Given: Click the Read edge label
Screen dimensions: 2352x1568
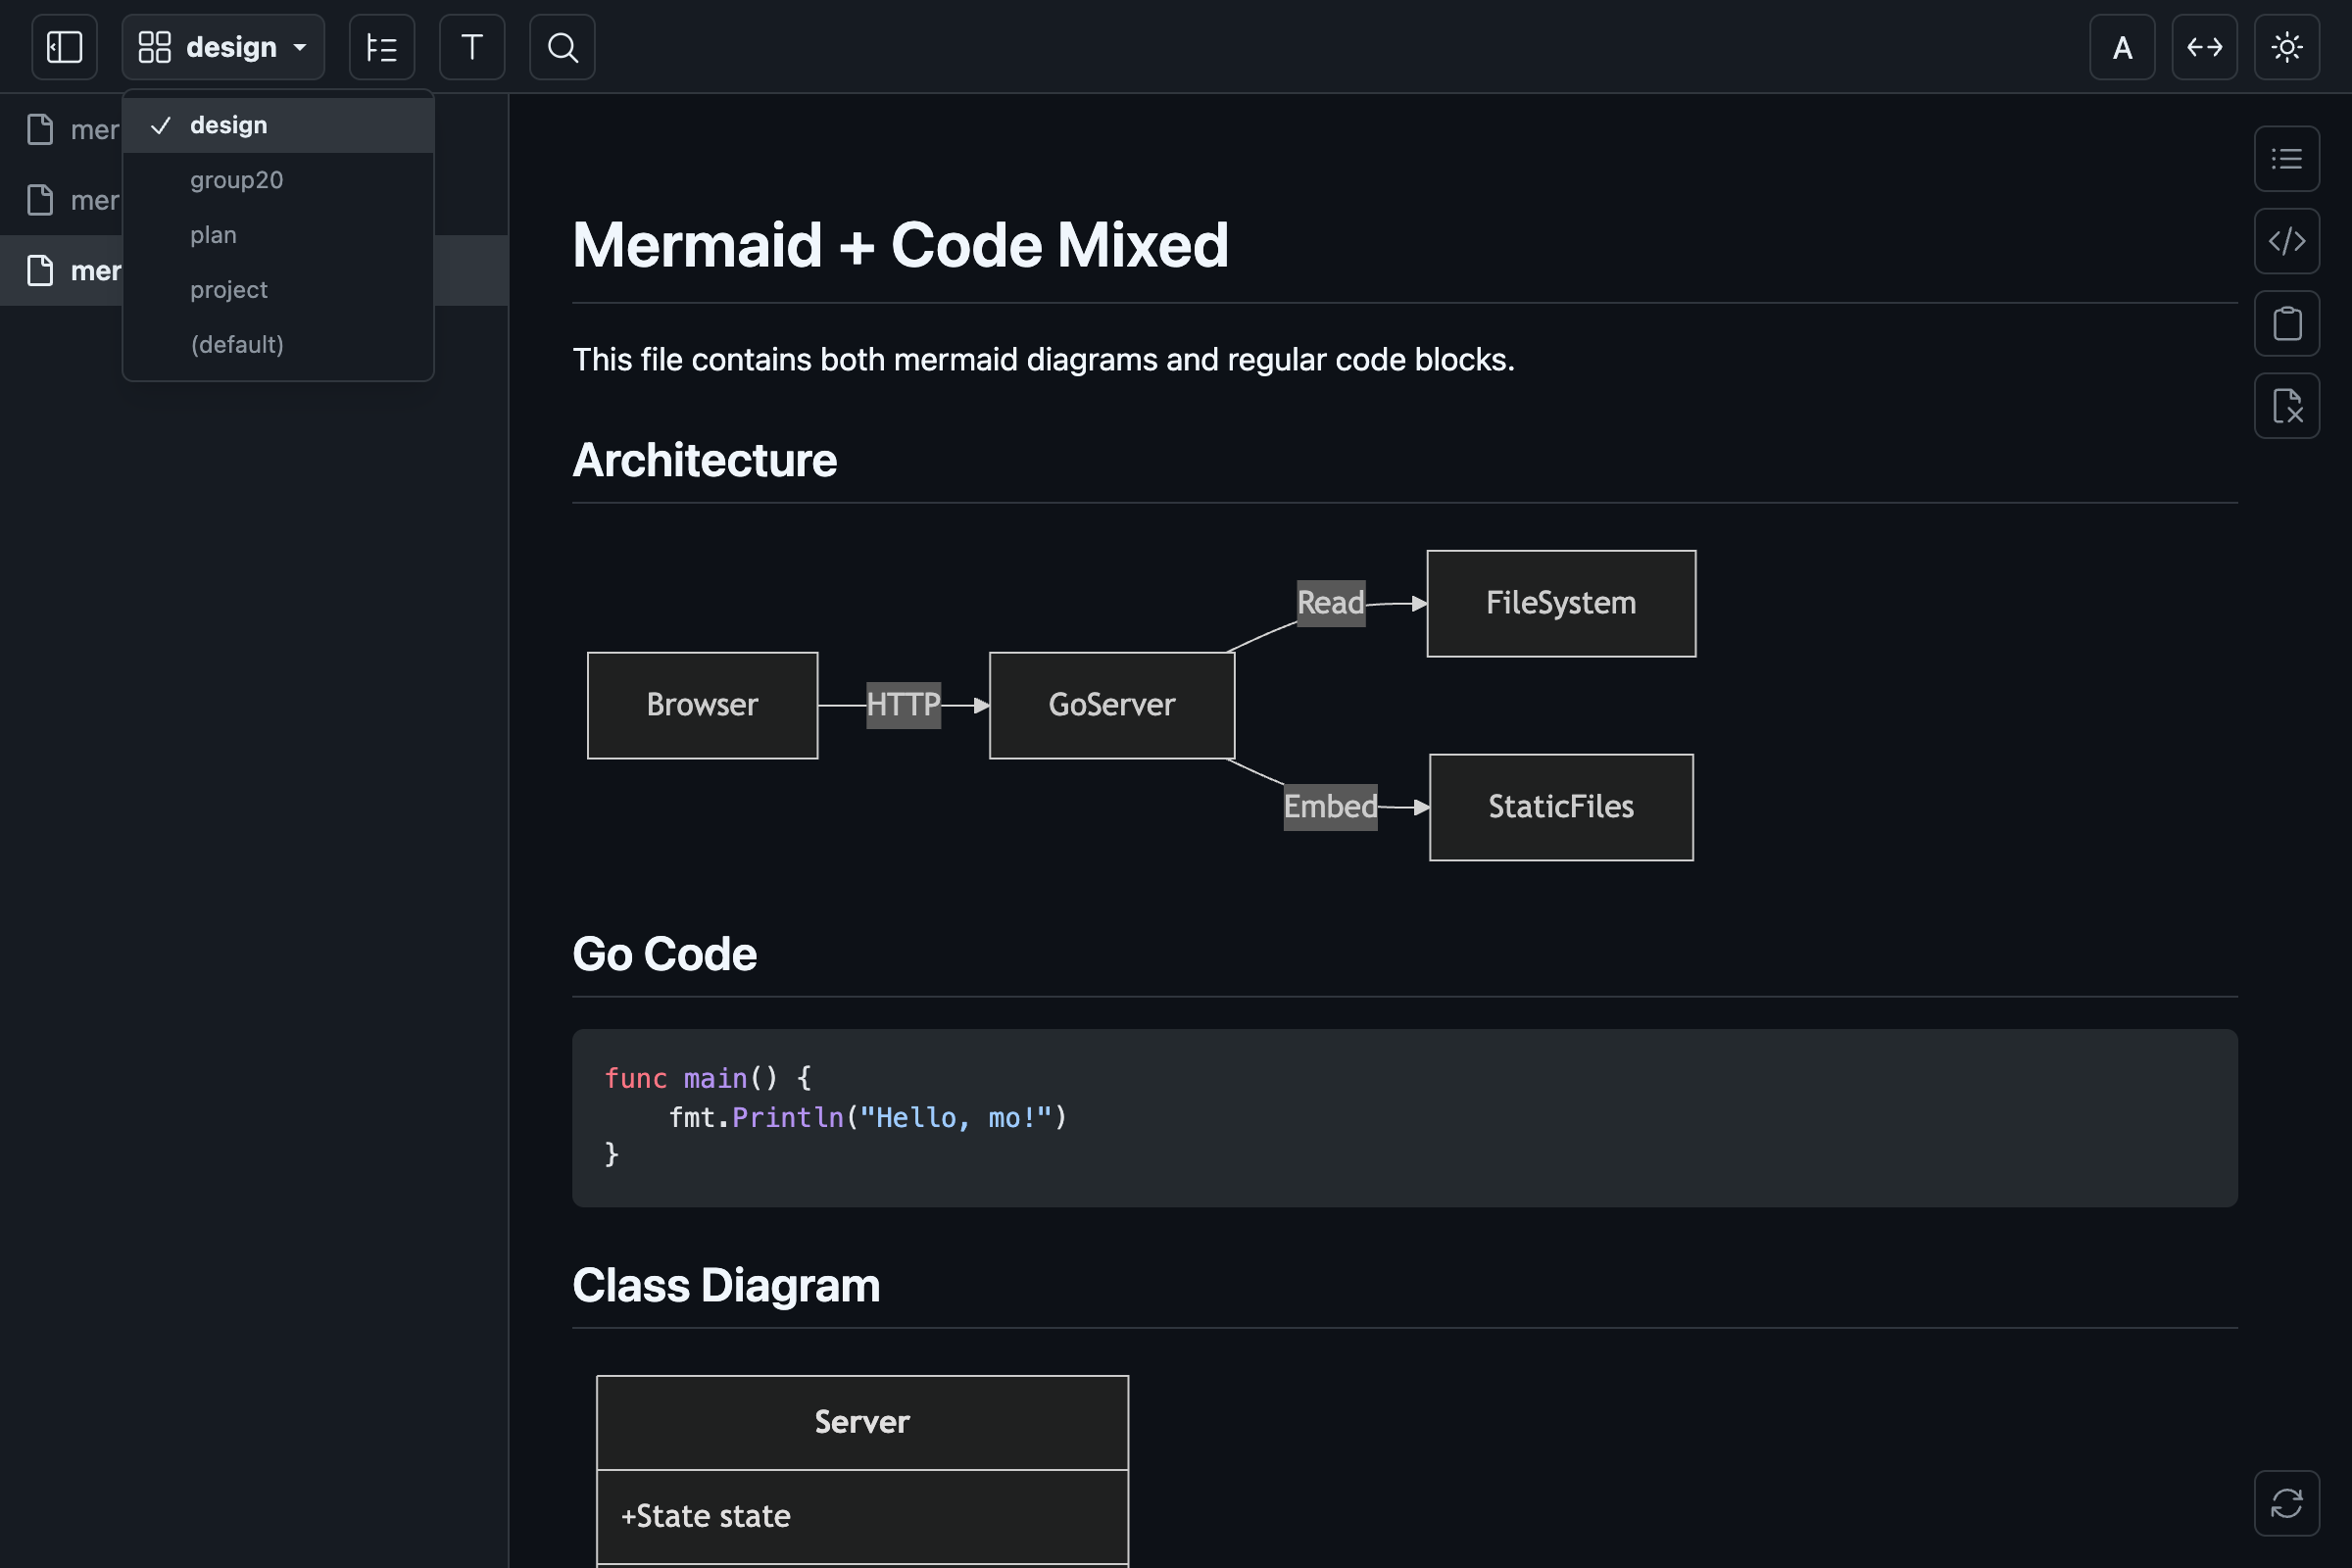Looking at the screenshot, I should [1330, 603].
